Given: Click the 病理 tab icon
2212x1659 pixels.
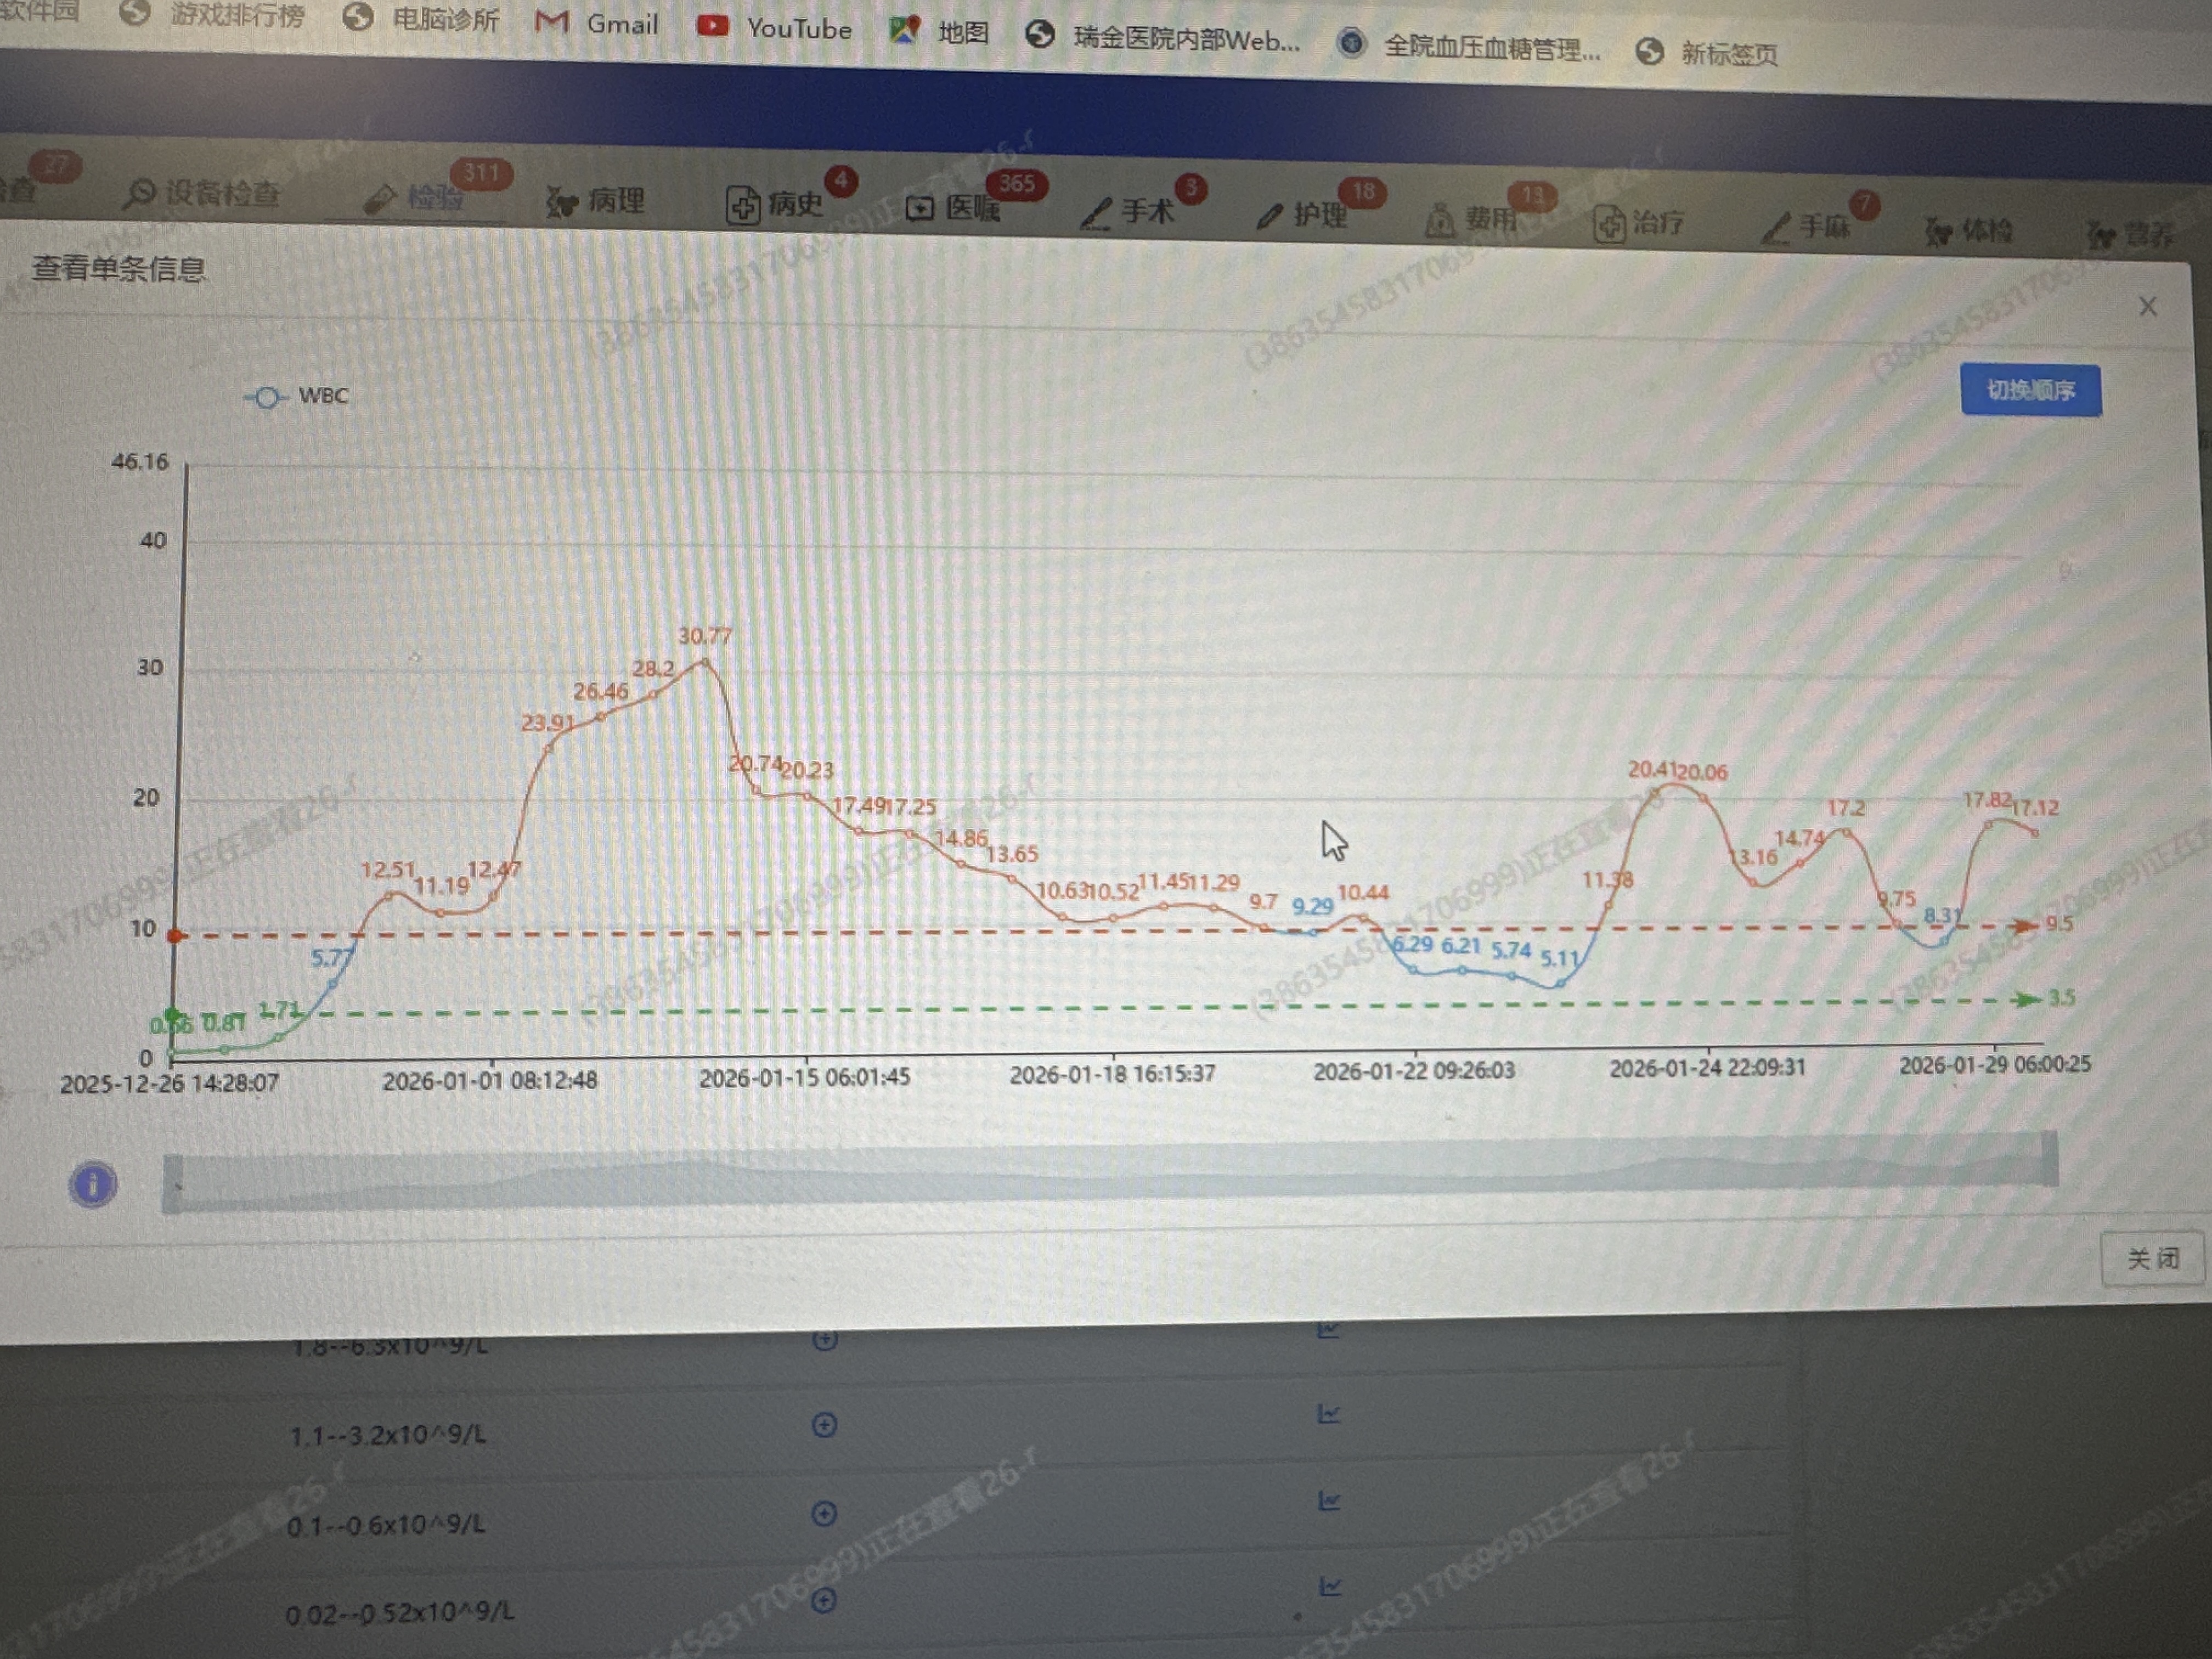Looking at the screenshot, I should click(562, 203).
